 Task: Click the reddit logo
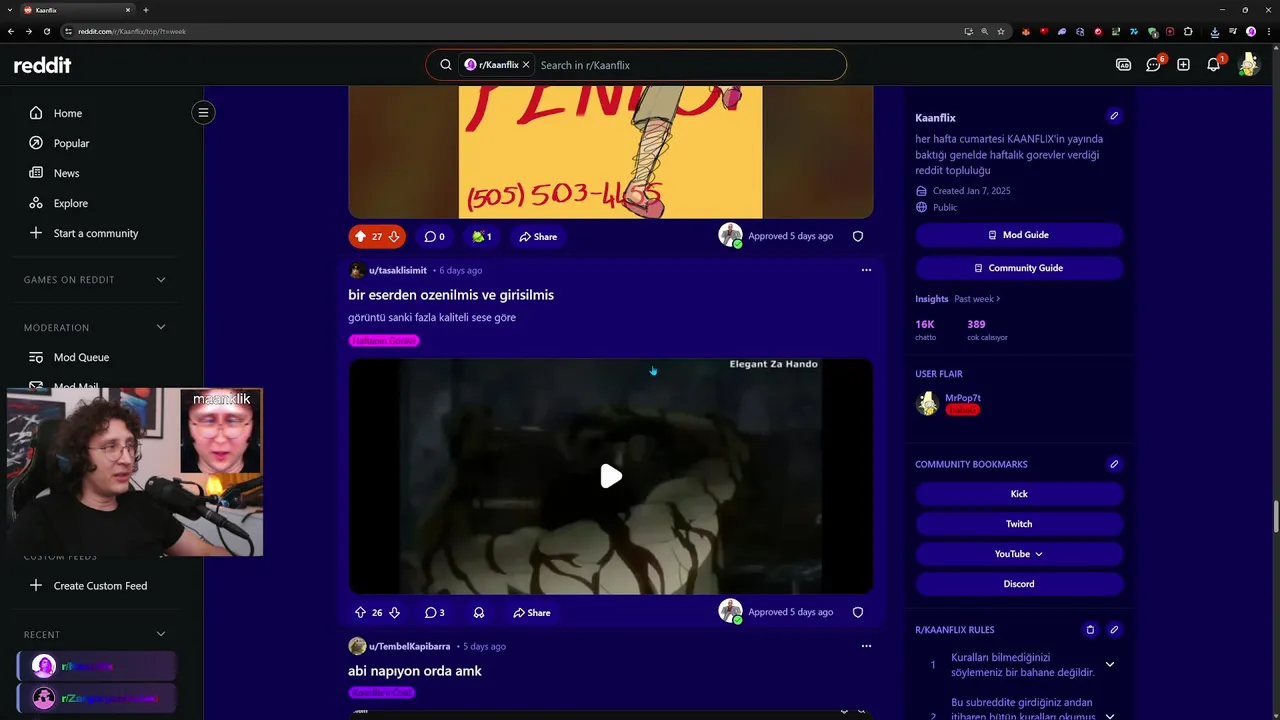pos(42,65)
